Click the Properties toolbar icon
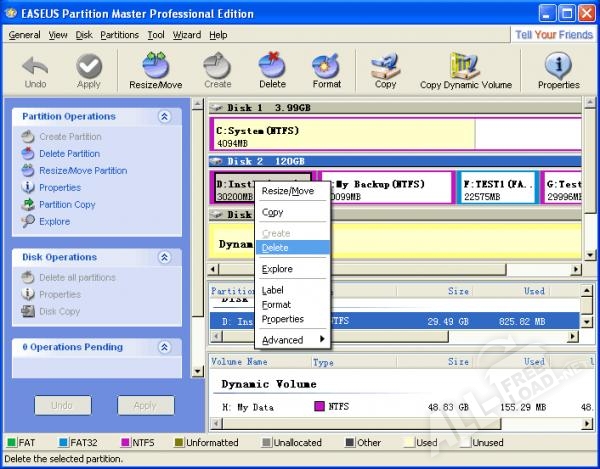 pos(558,70)
